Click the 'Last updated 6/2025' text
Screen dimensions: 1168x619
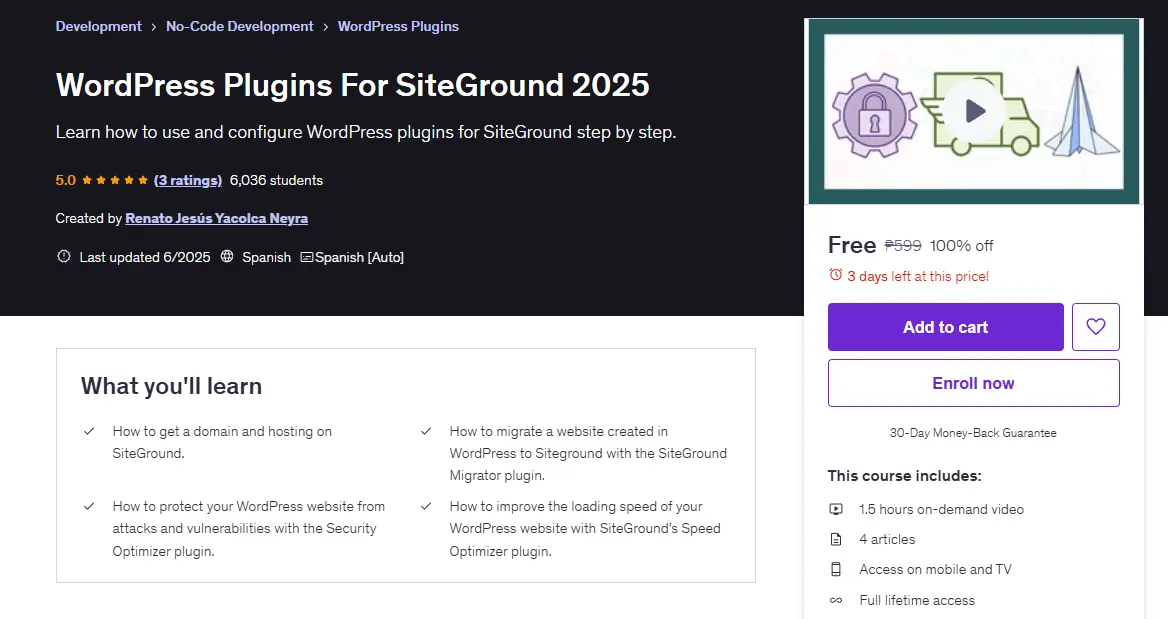tap(145, 257)
